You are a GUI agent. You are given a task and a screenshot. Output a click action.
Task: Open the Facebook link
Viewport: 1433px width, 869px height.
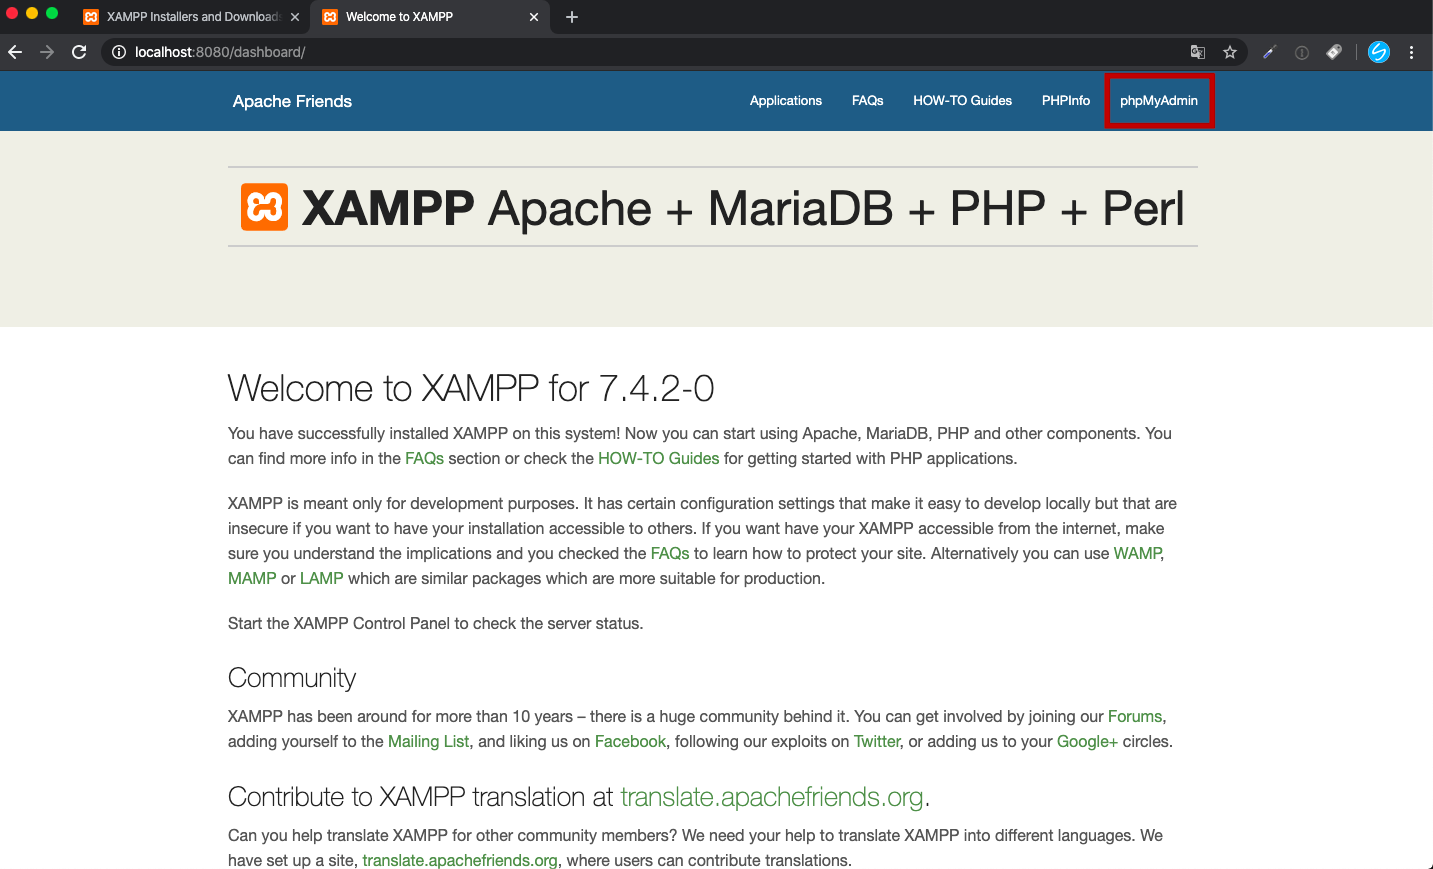tap(630, 741)
